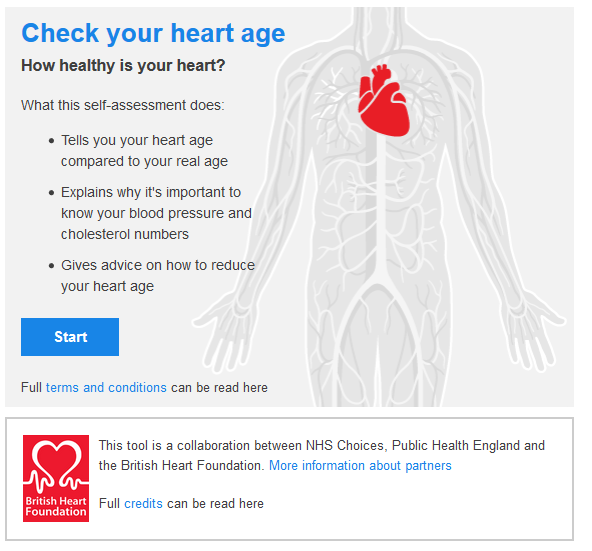Click the heart symbol inside the BHF logo
This screenshot has width=592, height=551.
tap(57, 459)
